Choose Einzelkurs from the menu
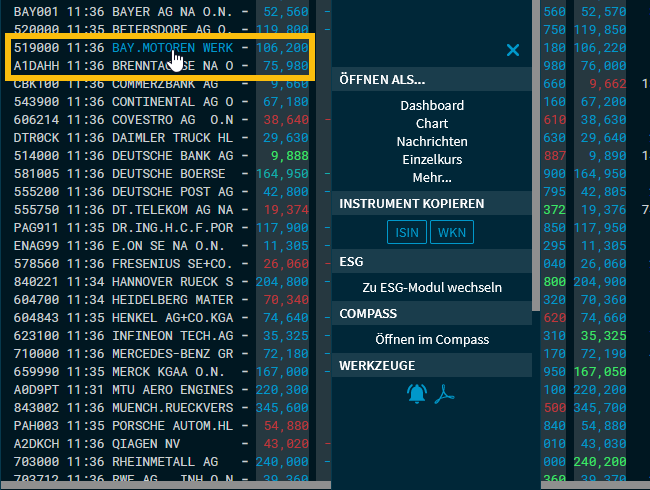 tap(432, 160)
